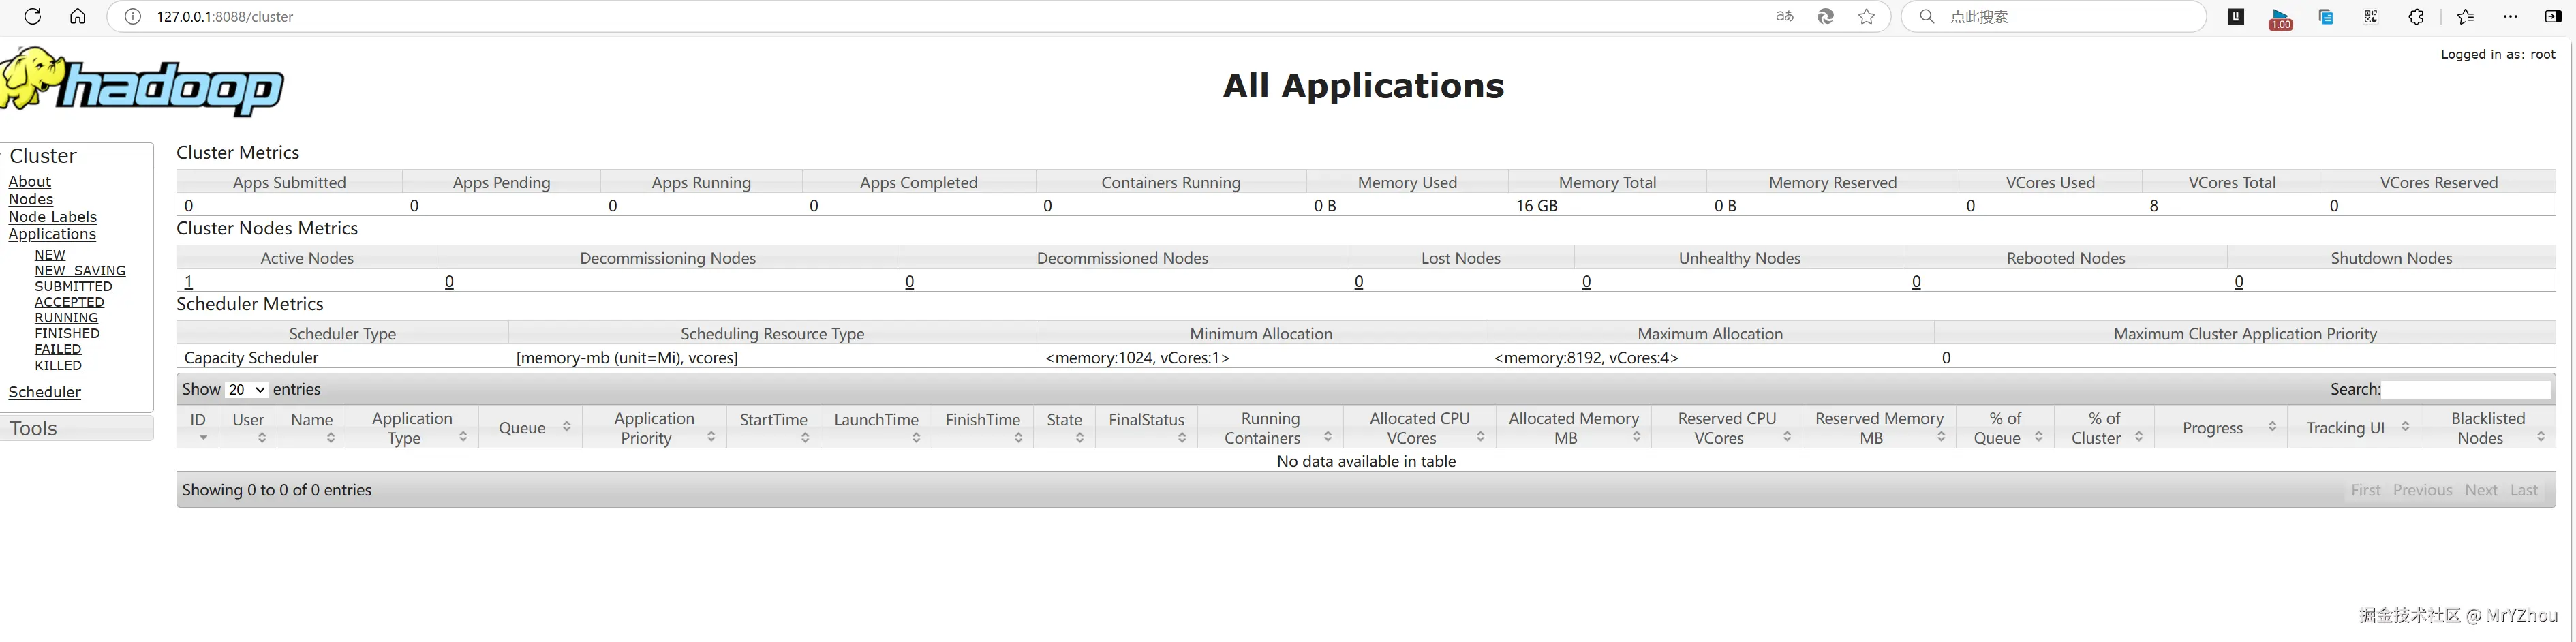Go to Node Labels page
This screenshot has width=2576, height=642.
coord(53,217)
